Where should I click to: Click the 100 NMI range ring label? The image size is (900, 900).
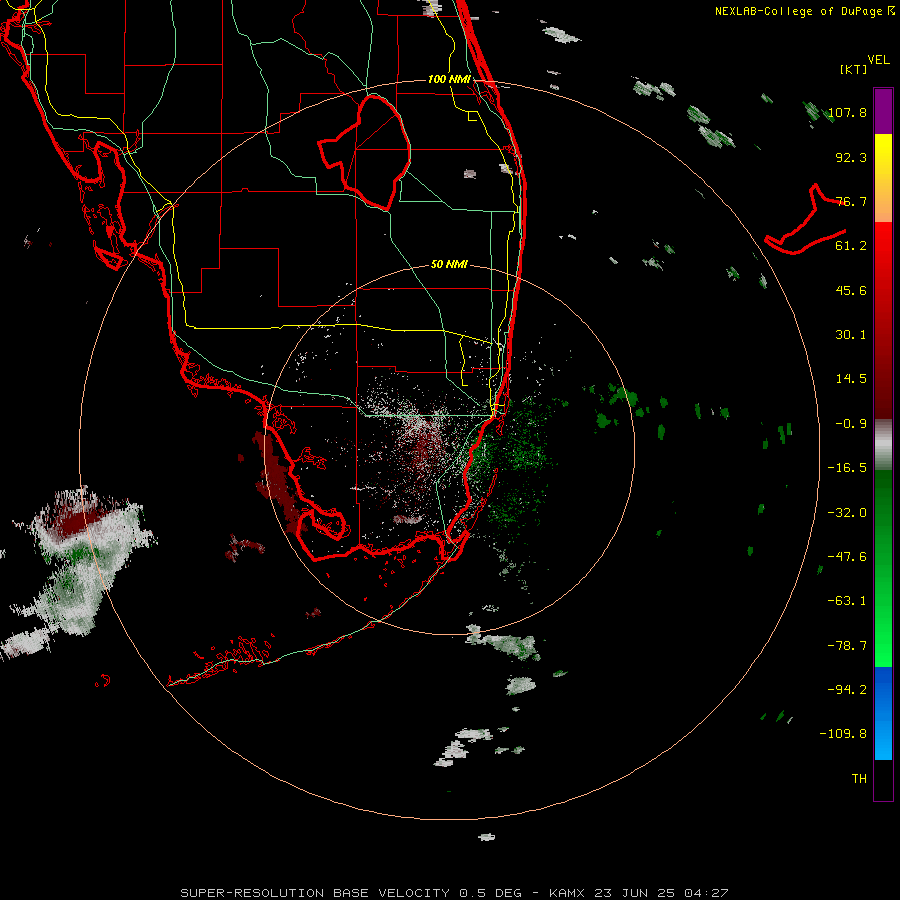tap(448, 79)
